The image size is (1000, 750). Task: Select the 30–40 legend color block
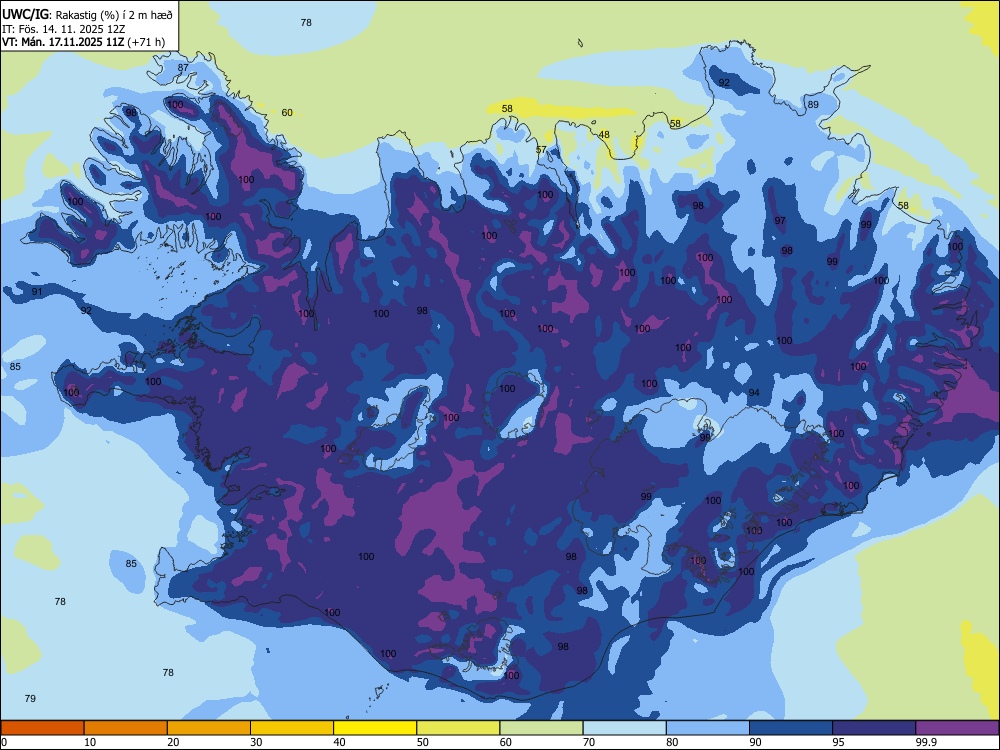(292, 728)
